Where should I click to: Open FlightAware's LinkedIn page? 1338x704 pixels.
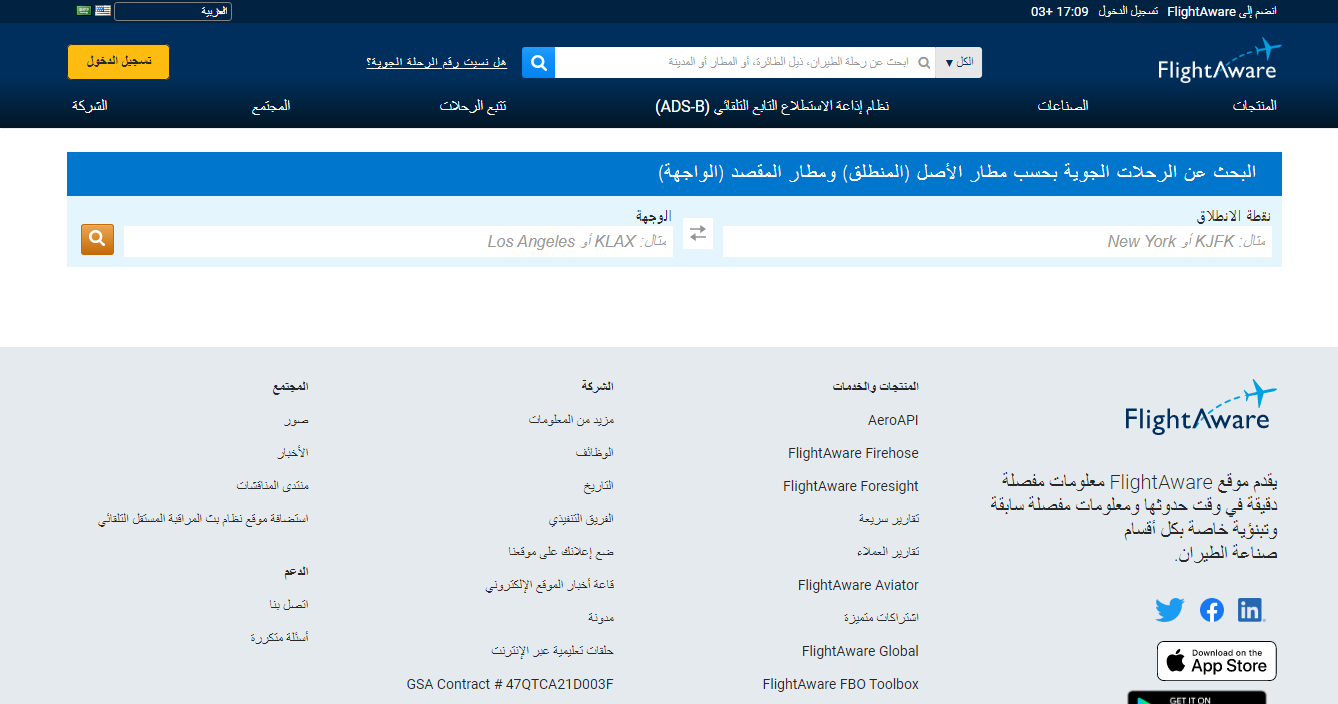click(1251, 610)
